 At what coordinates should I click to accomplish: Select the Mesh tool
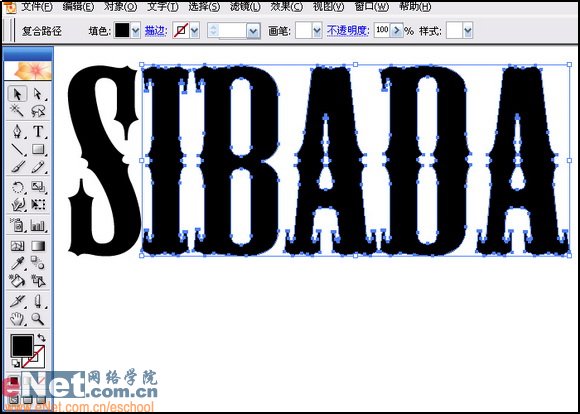[17, 246]
